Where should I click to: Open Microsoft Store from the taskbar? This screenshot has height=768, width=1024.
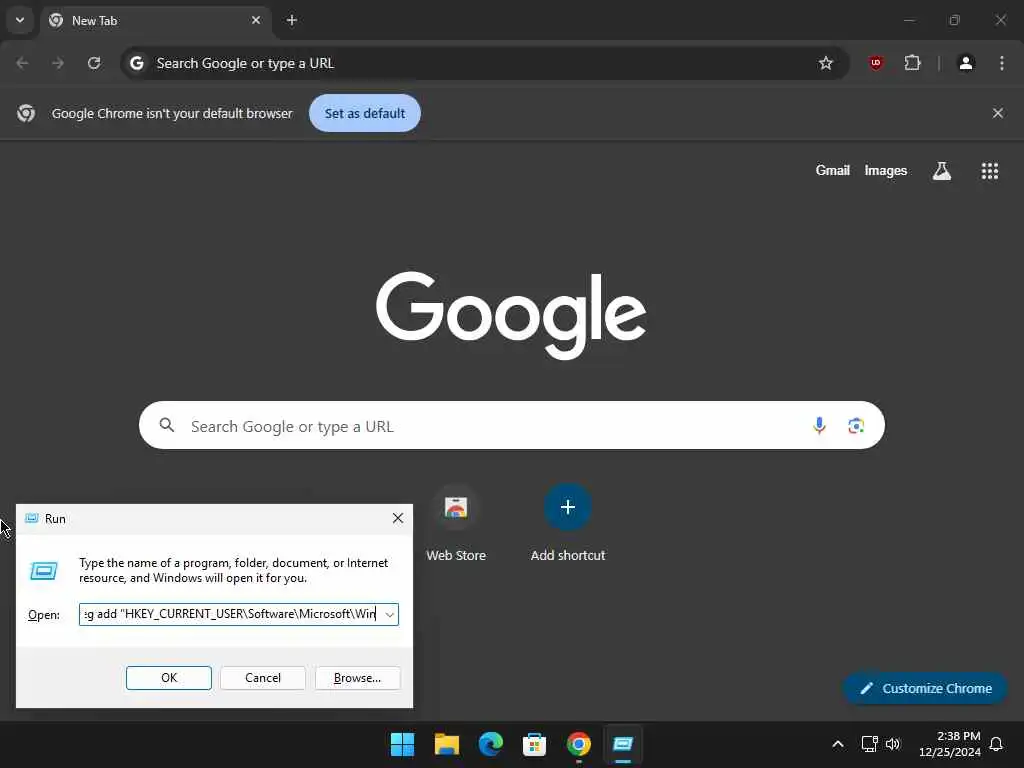[x=534, y=744]
